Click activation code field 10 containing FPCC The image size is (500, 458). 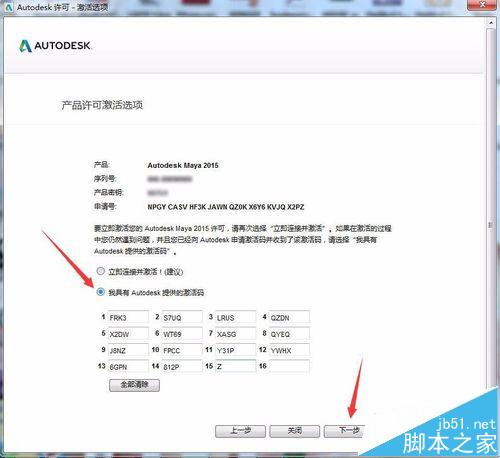[182, 350]
